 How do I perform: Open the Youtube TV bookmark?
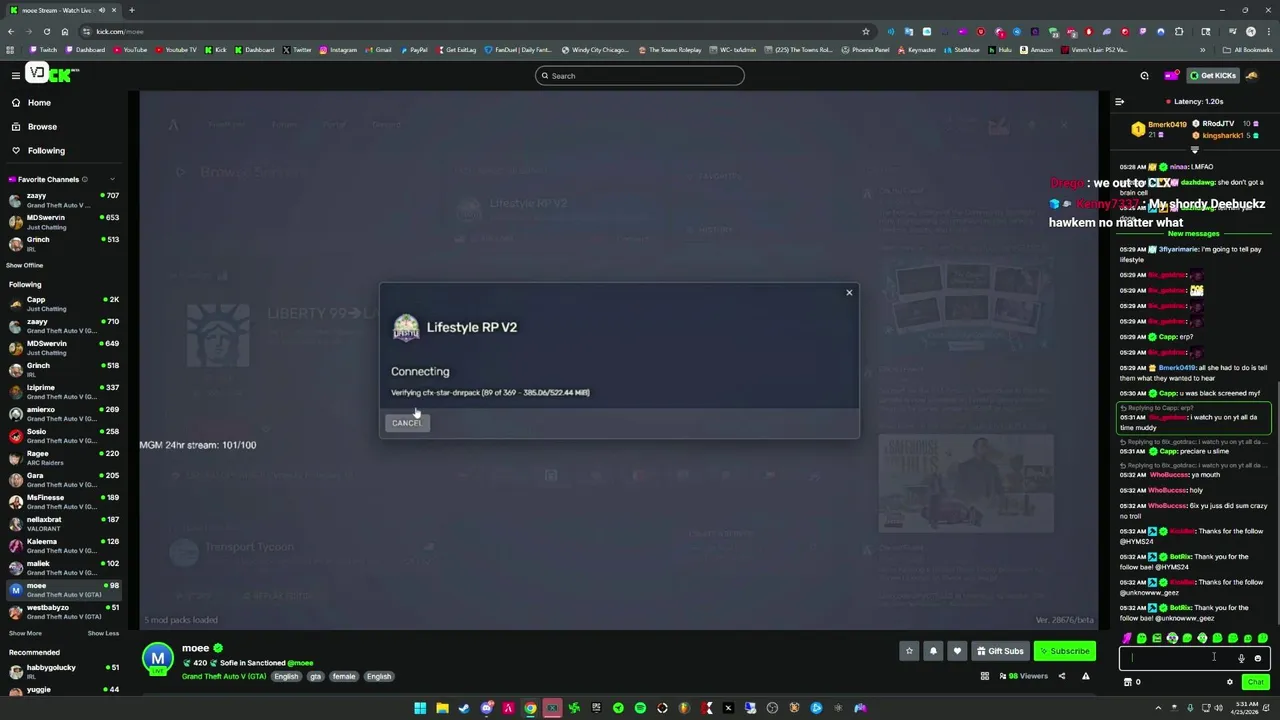point(176,50)
